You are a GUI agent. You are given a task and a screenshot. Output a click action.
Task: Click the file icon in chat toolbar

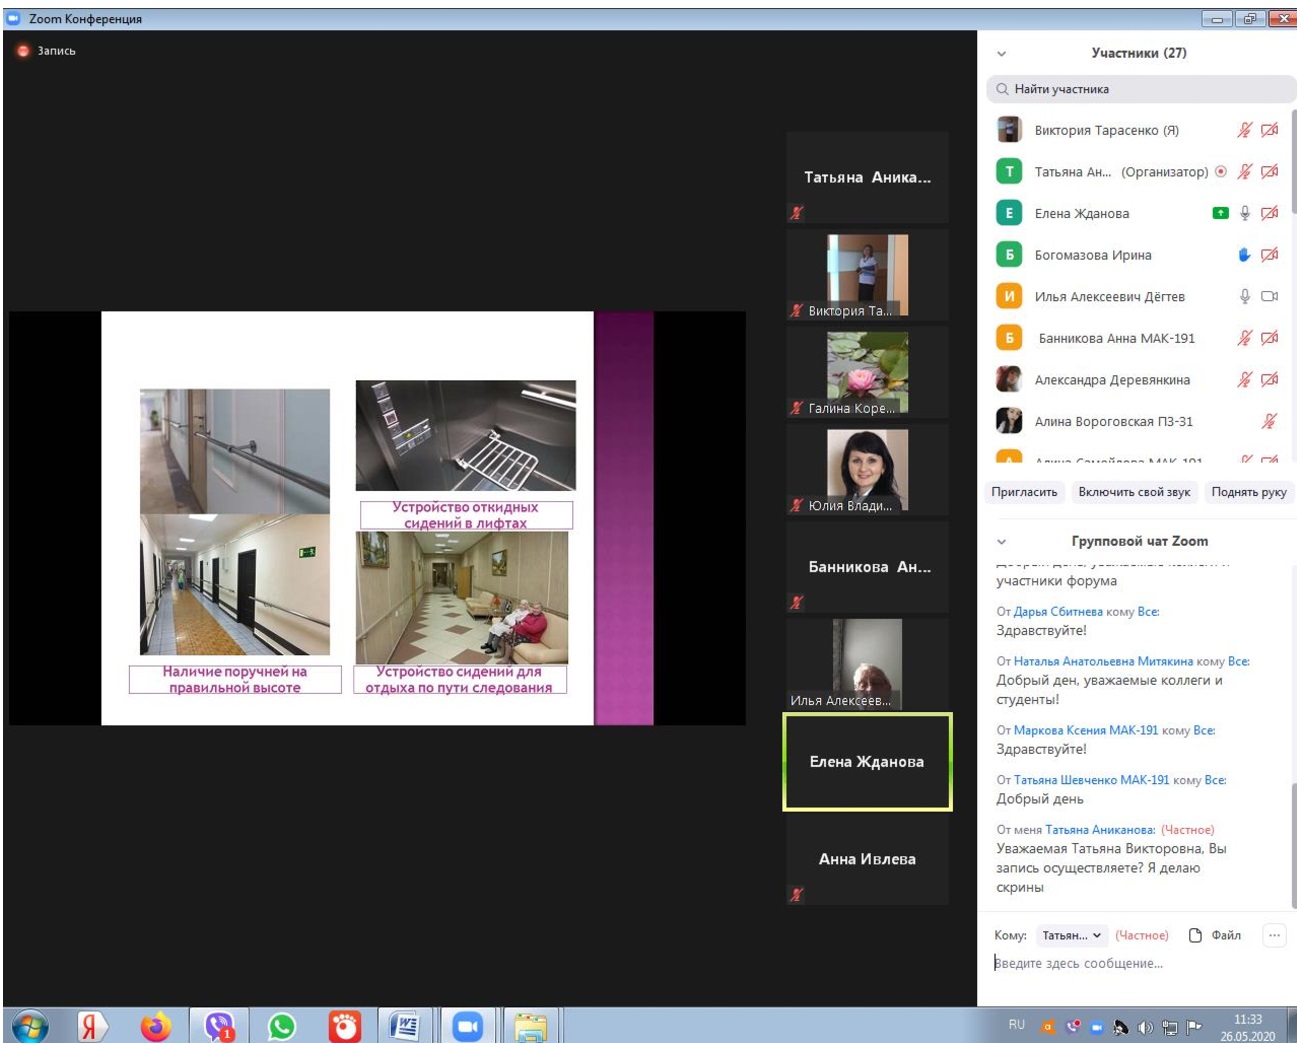click(1195, 936)
